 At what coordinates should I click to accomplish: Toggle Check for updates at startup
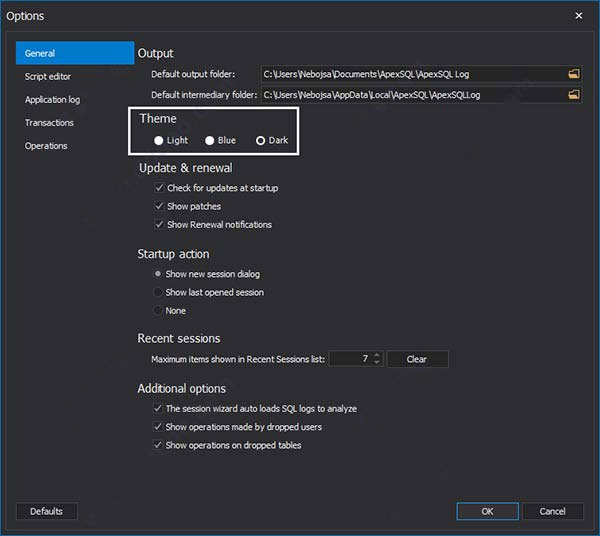(x=159, y=188)
